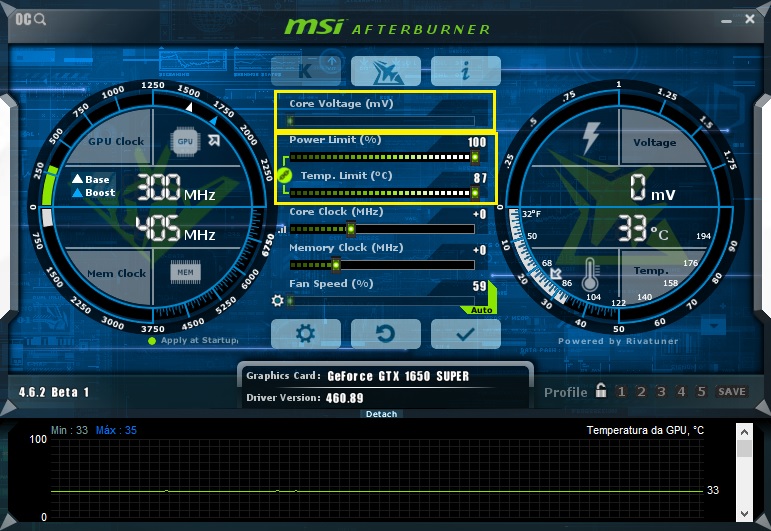
Task: Toggle the profile lock icon
Action: coord(600,390)
